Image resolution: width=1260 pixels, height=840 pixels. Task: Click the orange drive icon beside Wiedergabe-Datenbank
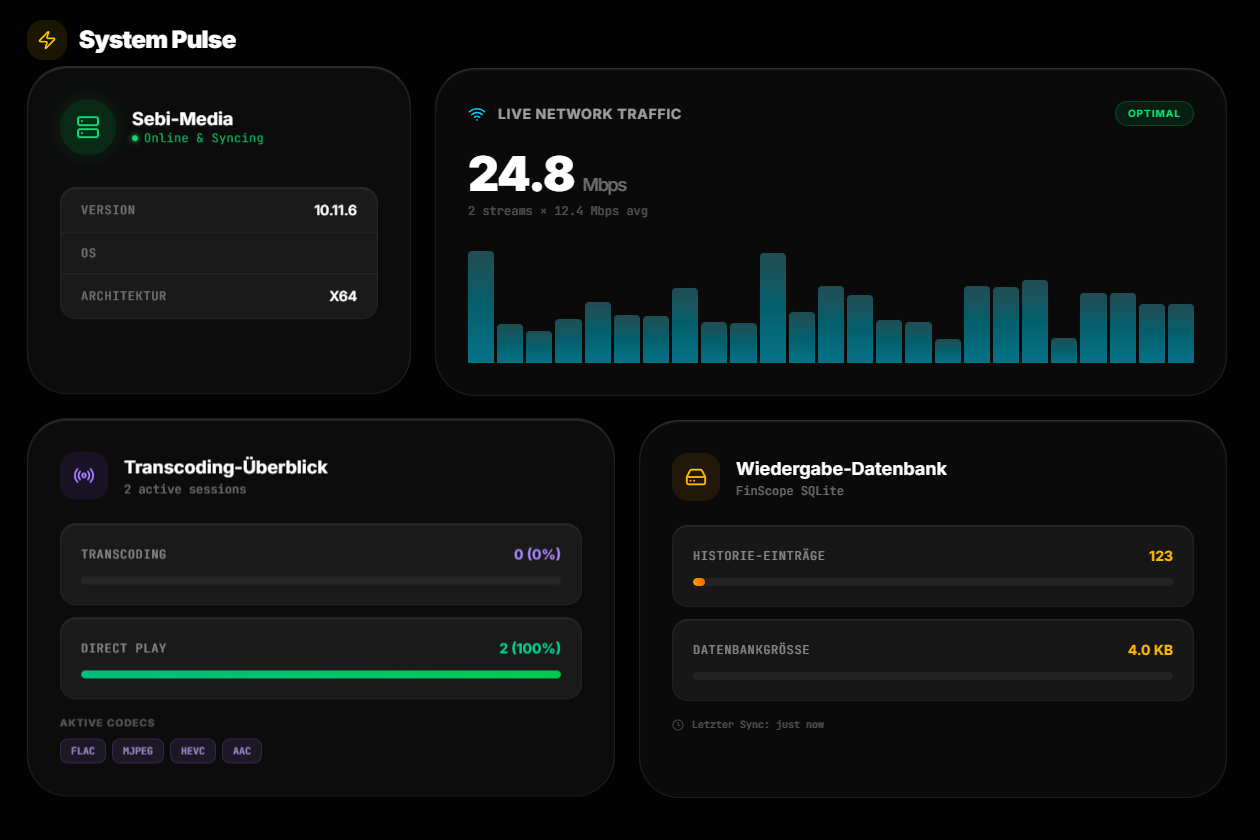[696, 477]
